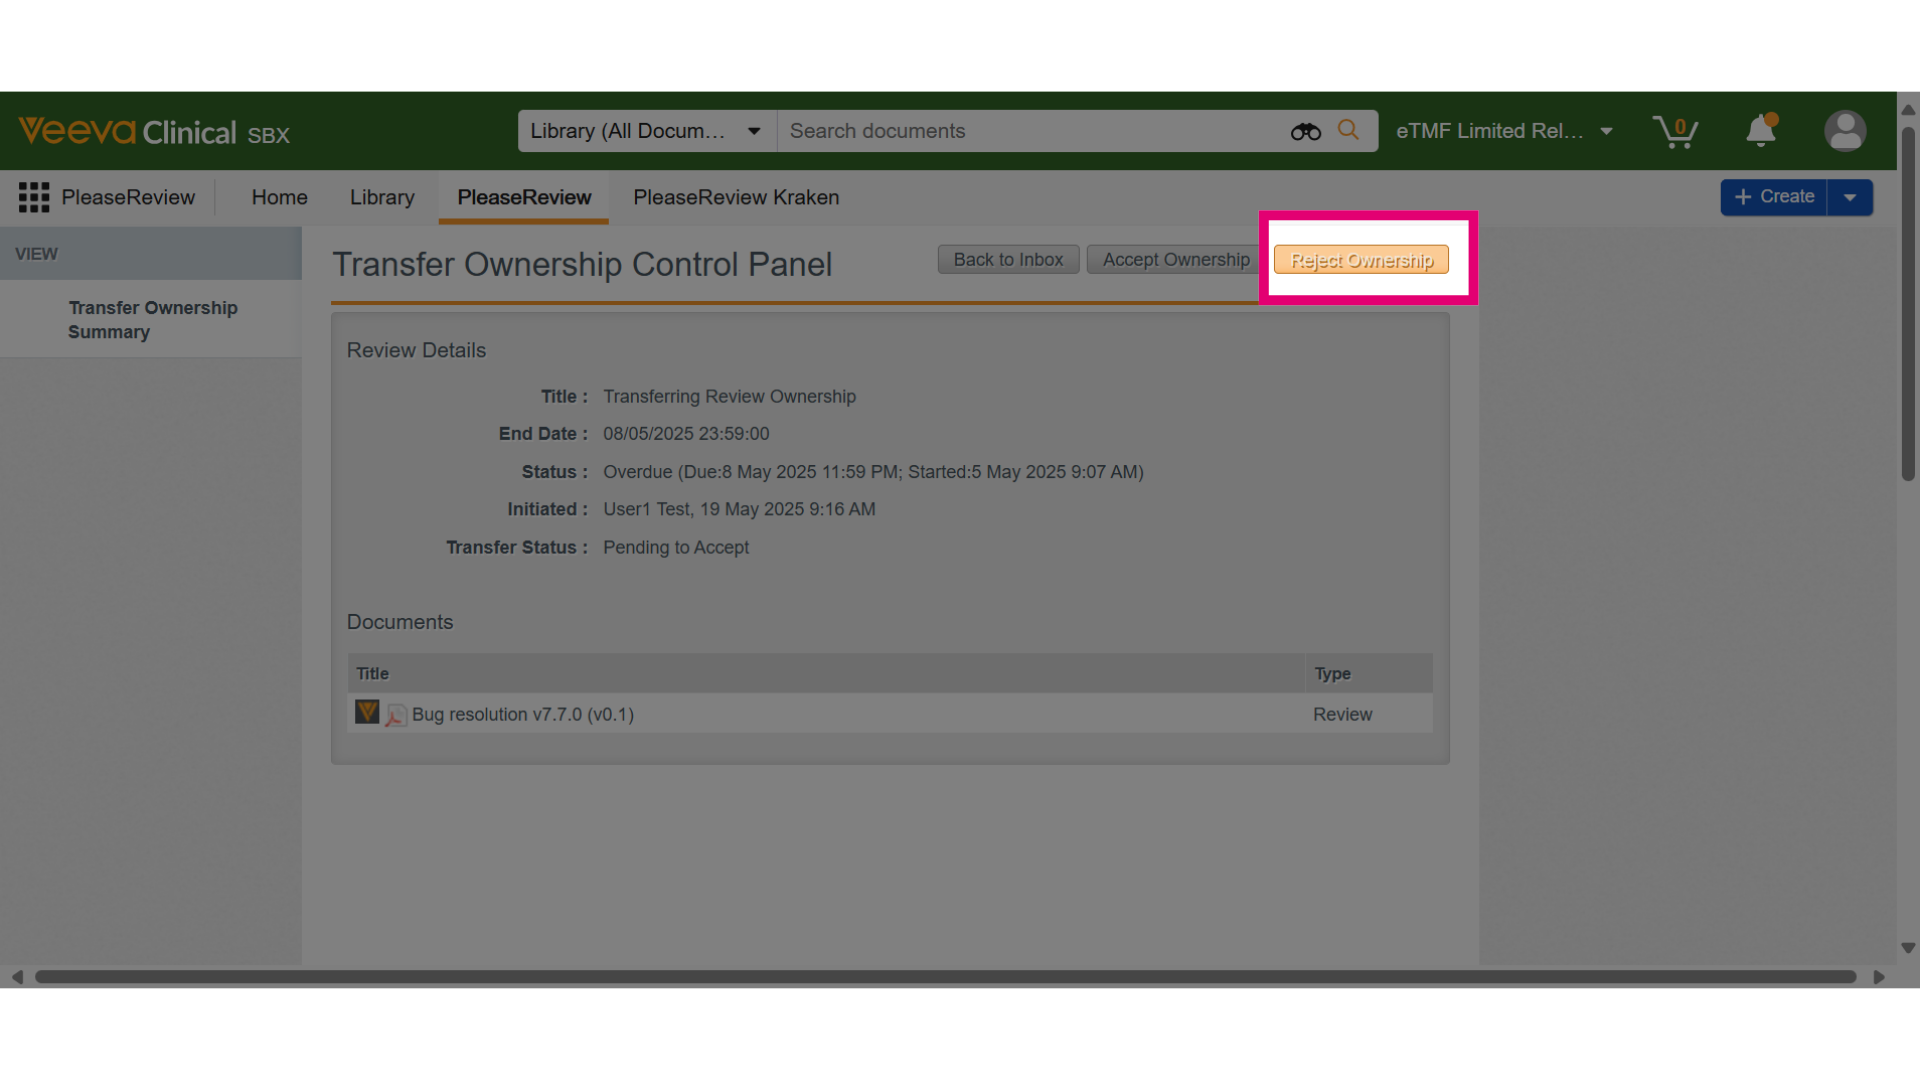Click the binoculars advanced search icon

coord(1305,131)
